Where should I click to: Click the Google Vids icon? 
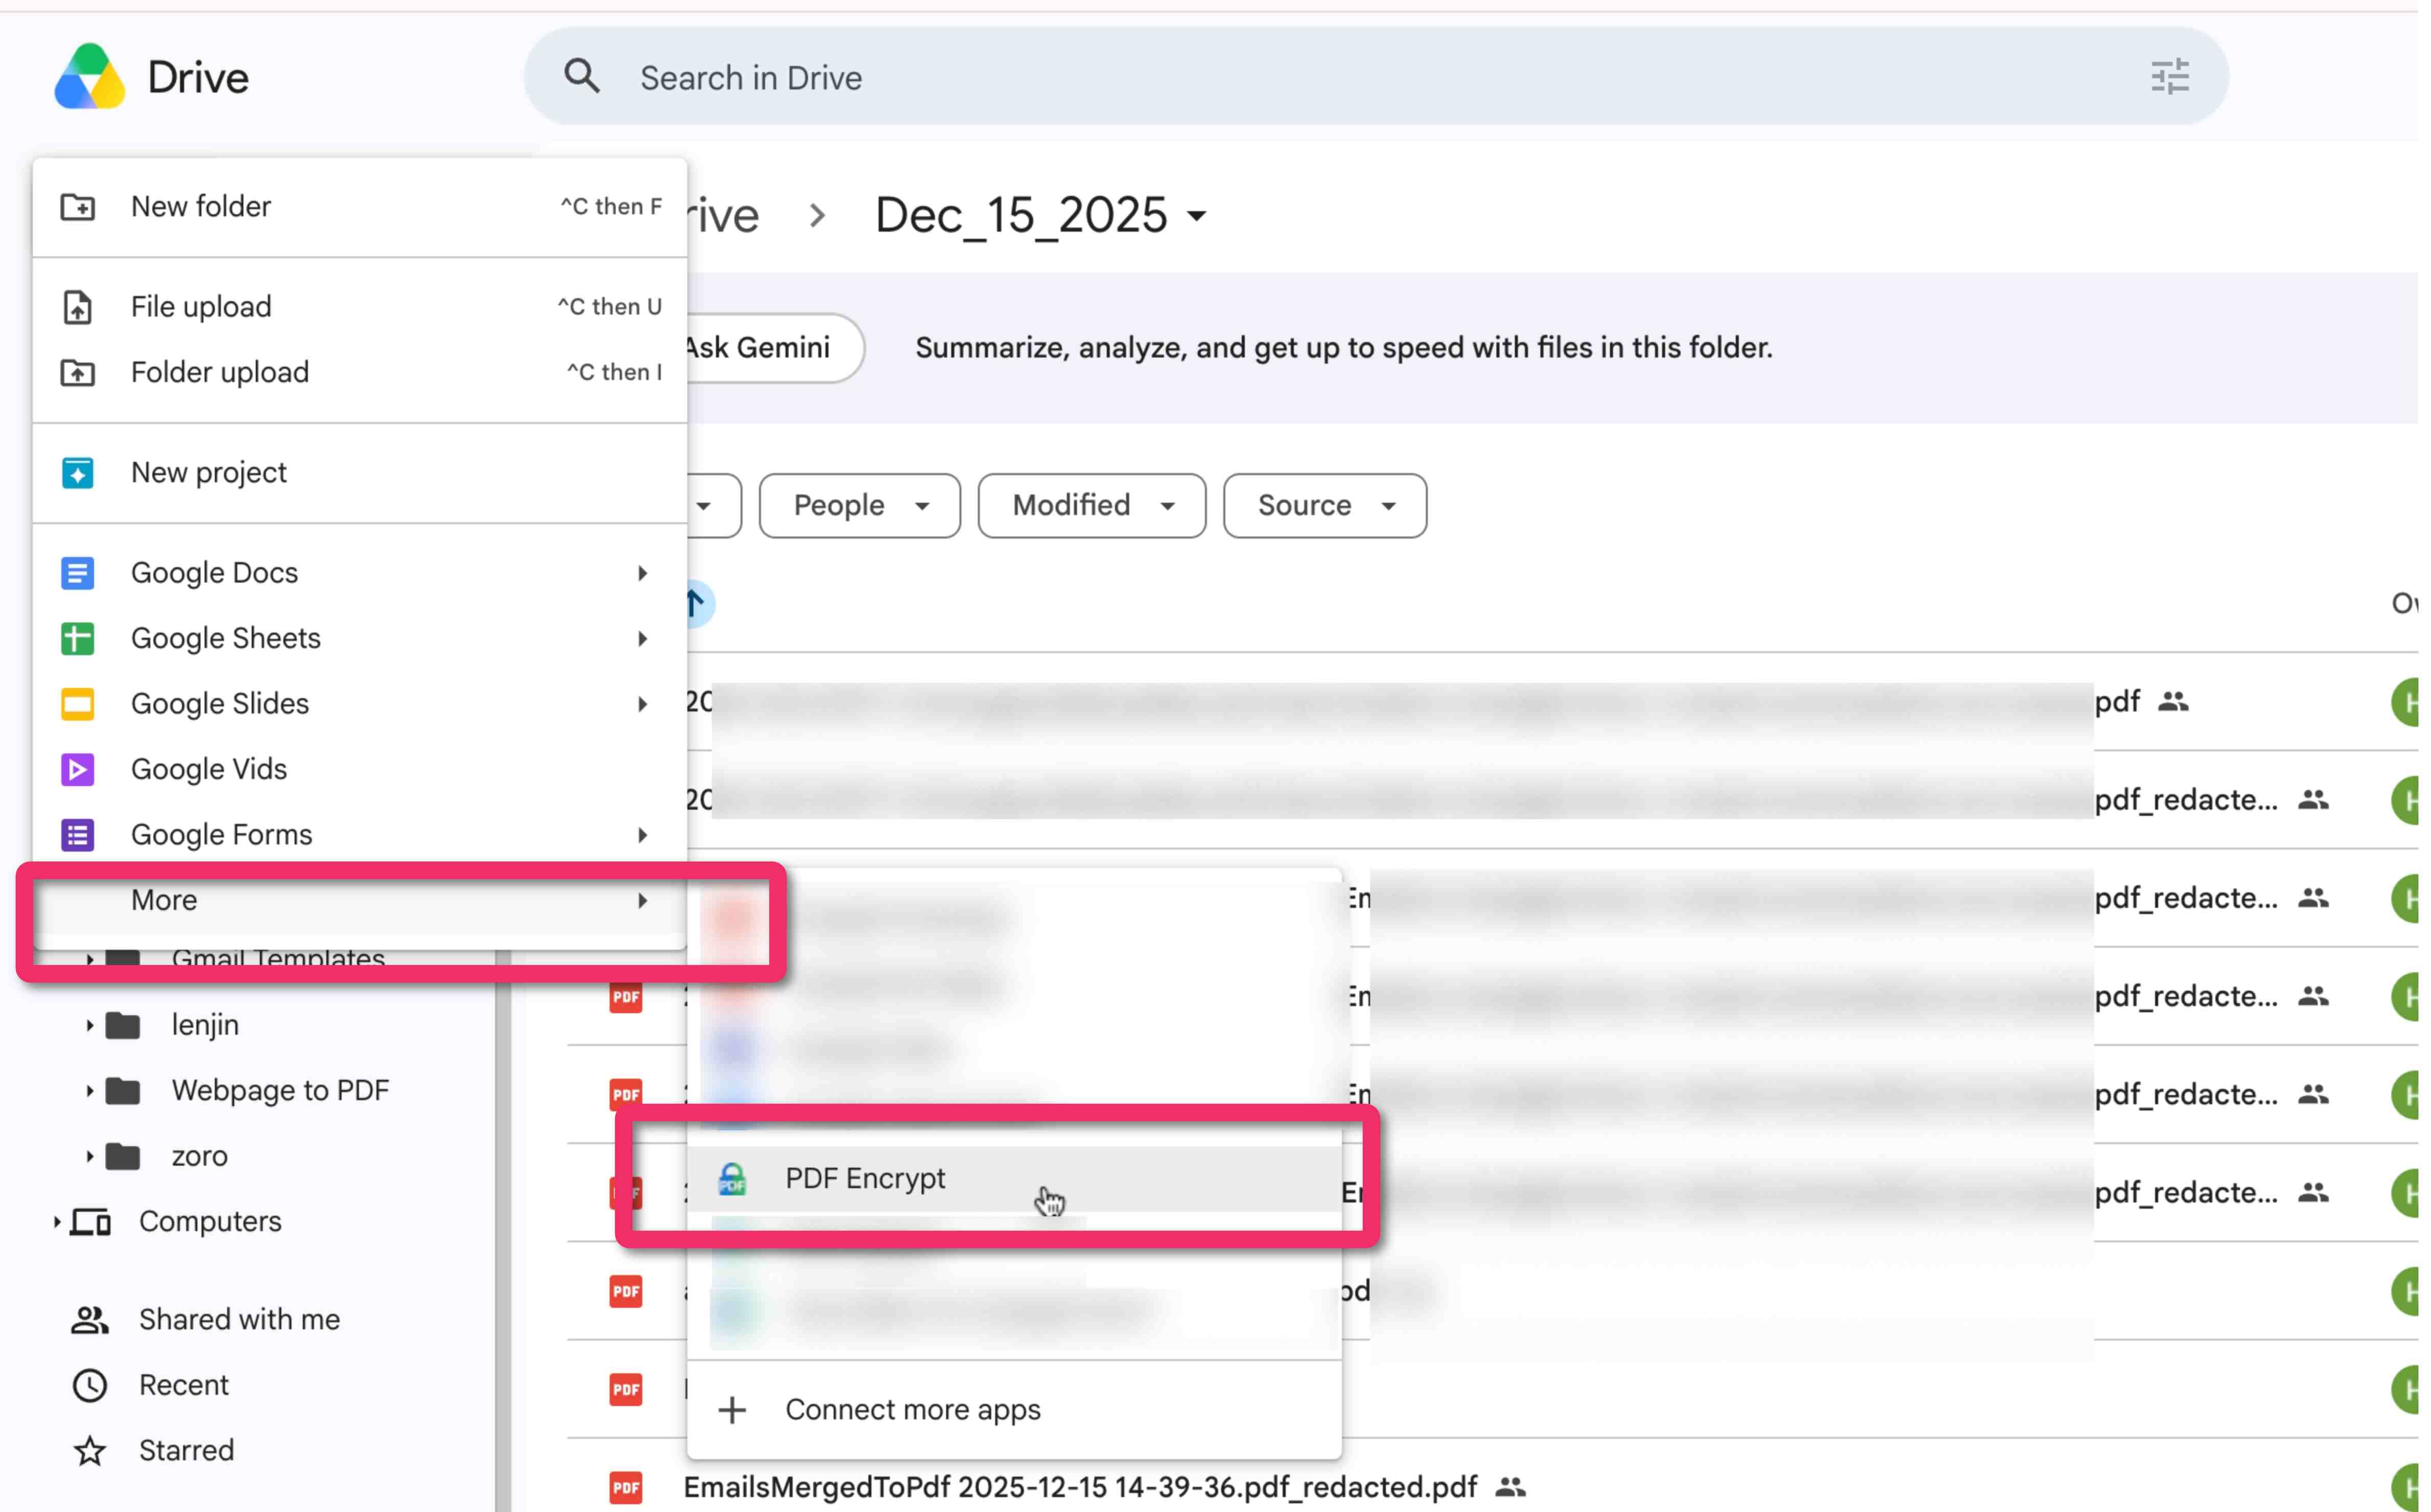point(78,770)
